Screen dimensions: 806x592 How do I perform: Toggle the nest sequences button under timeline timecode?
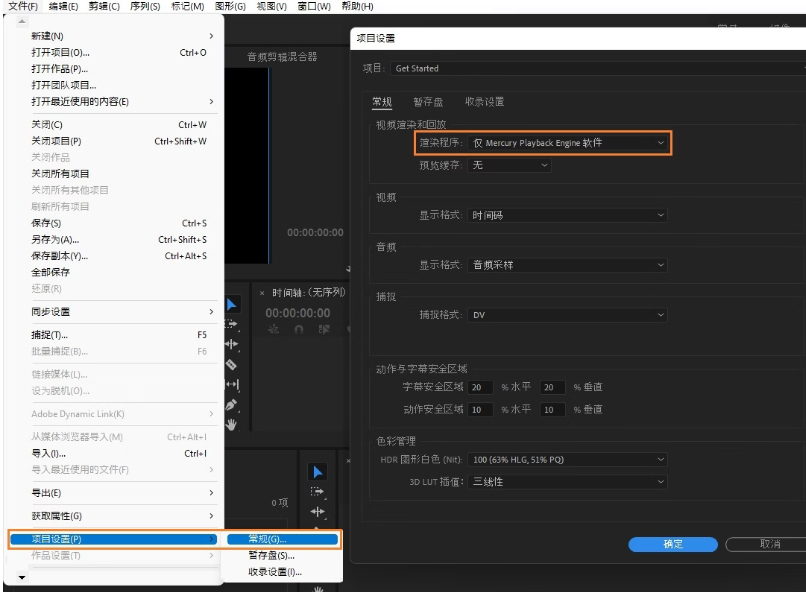pos(273,329)
